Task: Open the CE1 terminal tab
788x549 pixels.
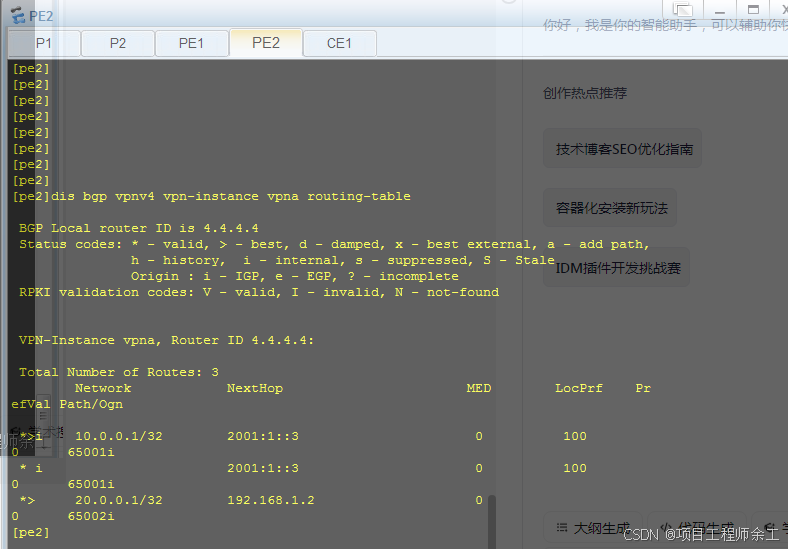Action: click(x=339, y=43)
